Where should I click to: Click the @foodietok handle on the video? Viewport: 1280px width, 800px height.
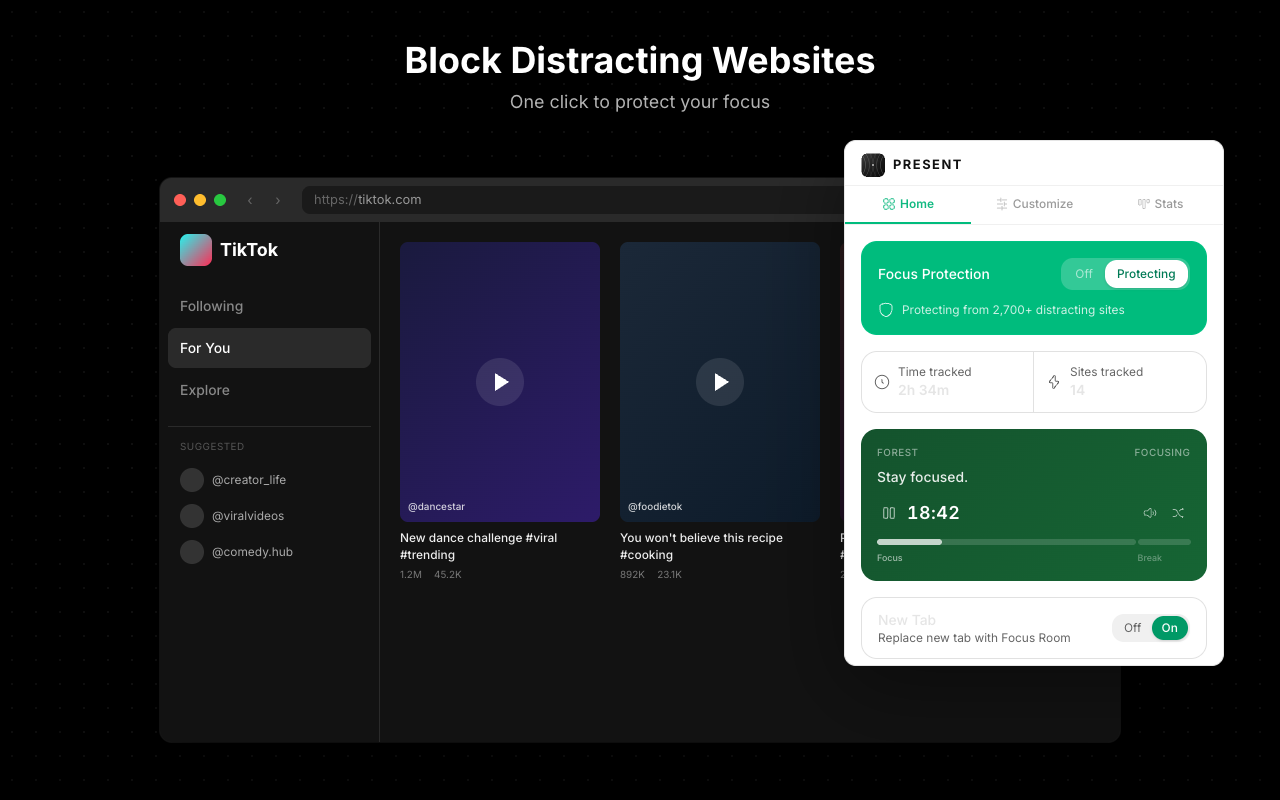(x=655, y=507)
